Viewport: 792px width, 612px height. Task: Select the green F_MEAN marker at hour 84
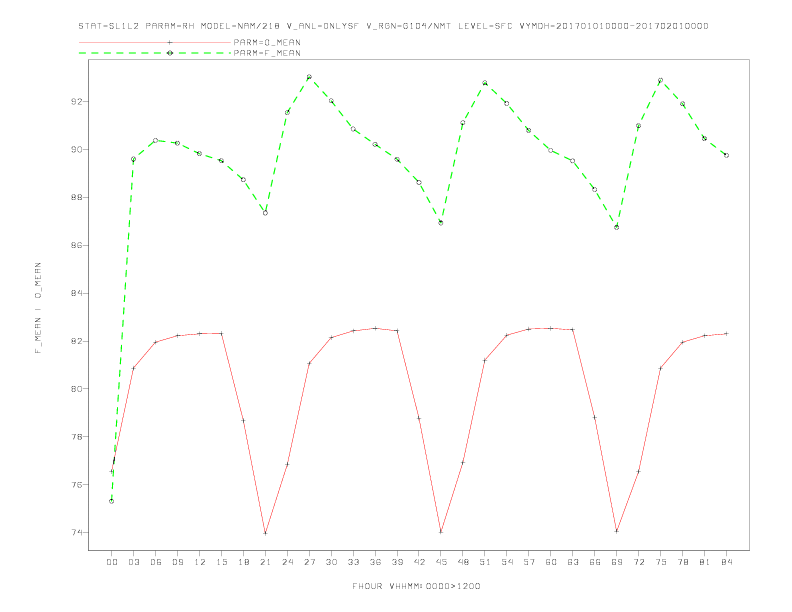[x=726, y=155]
